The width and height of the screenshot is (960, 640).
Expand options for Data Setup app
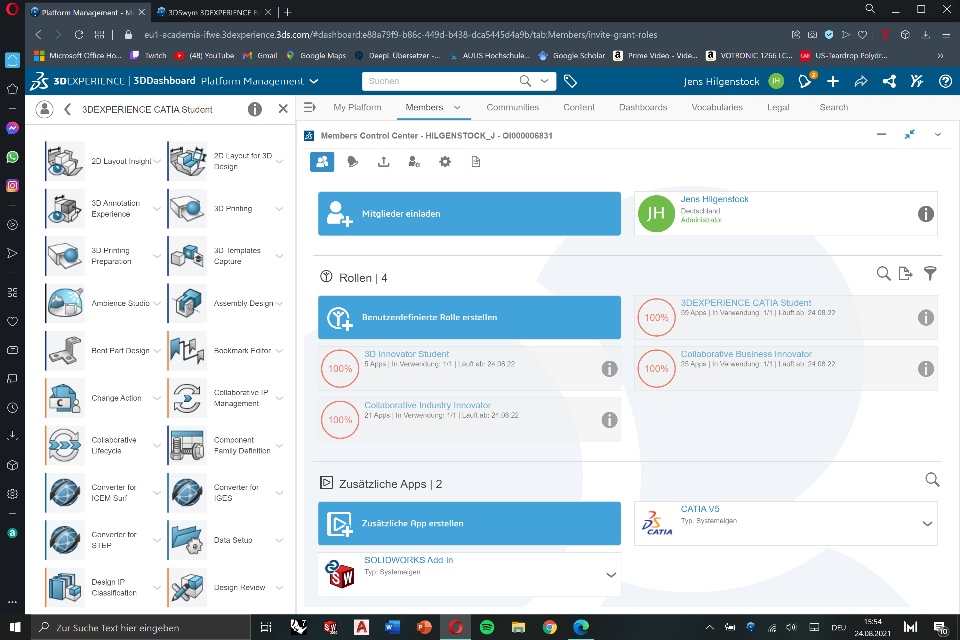click(279, 540)
